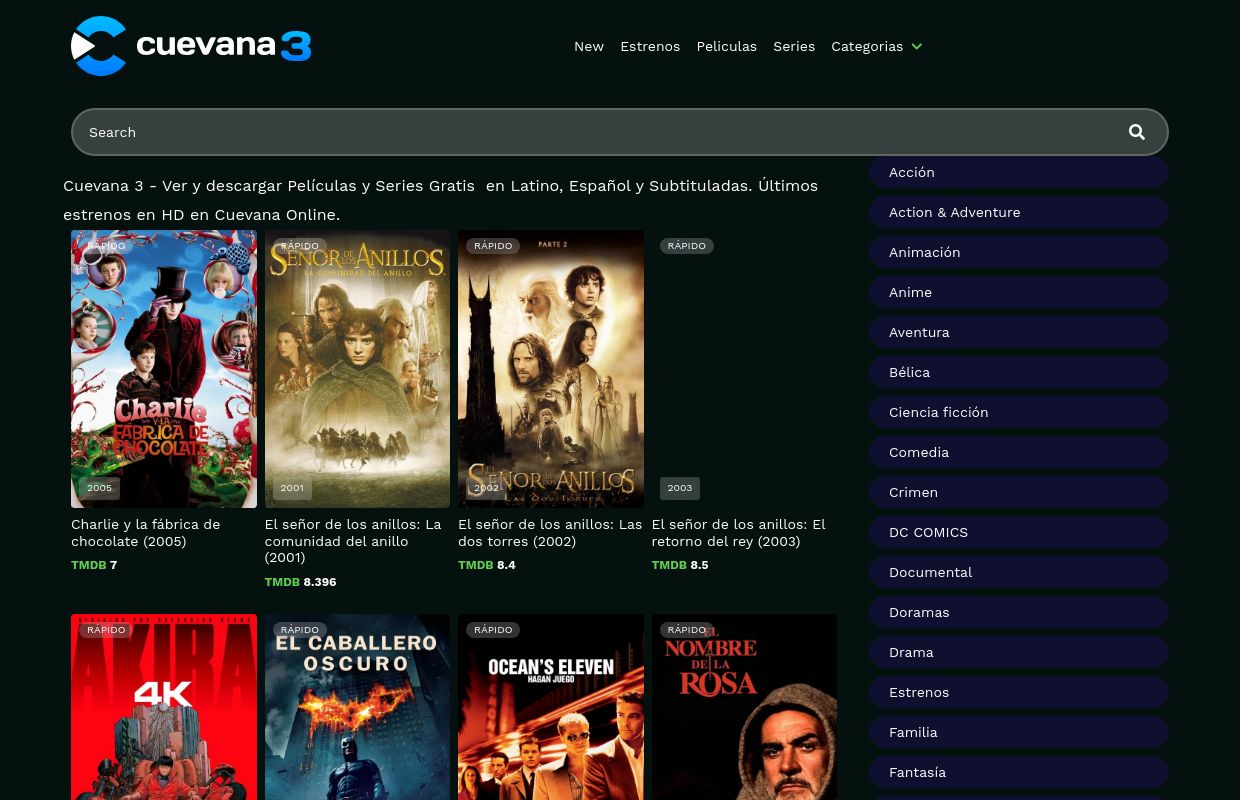Viewport: 1240px width, 800px height.
Task: Choose the Drama category
Action: (x=1018, y=652)
